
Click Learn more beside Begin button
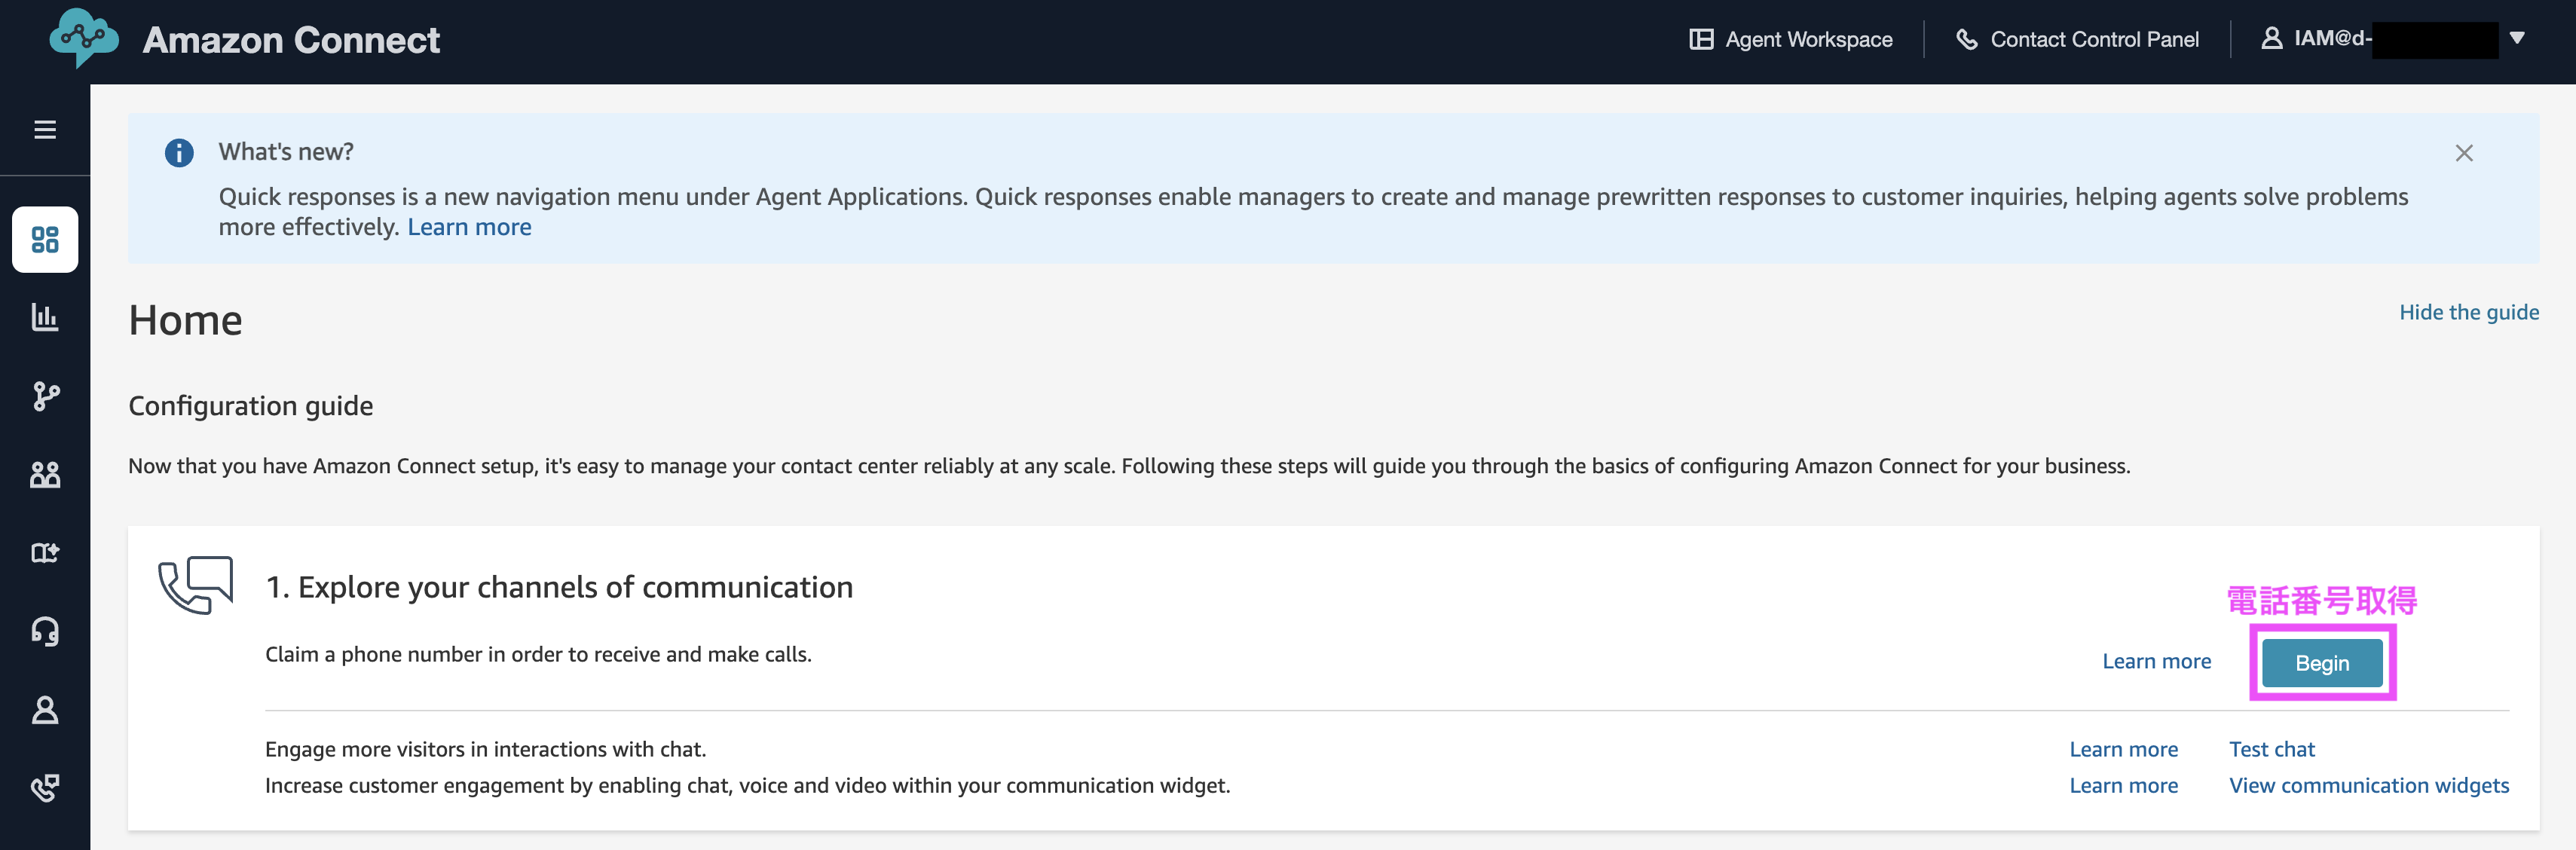(2156, 661)
